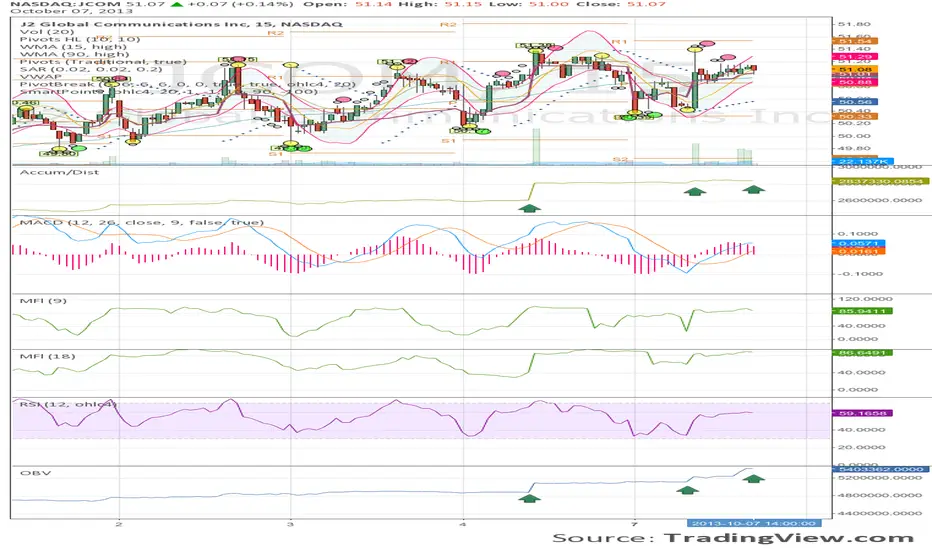Select the VWAP indicator label
932x550 pixels.
40,77
